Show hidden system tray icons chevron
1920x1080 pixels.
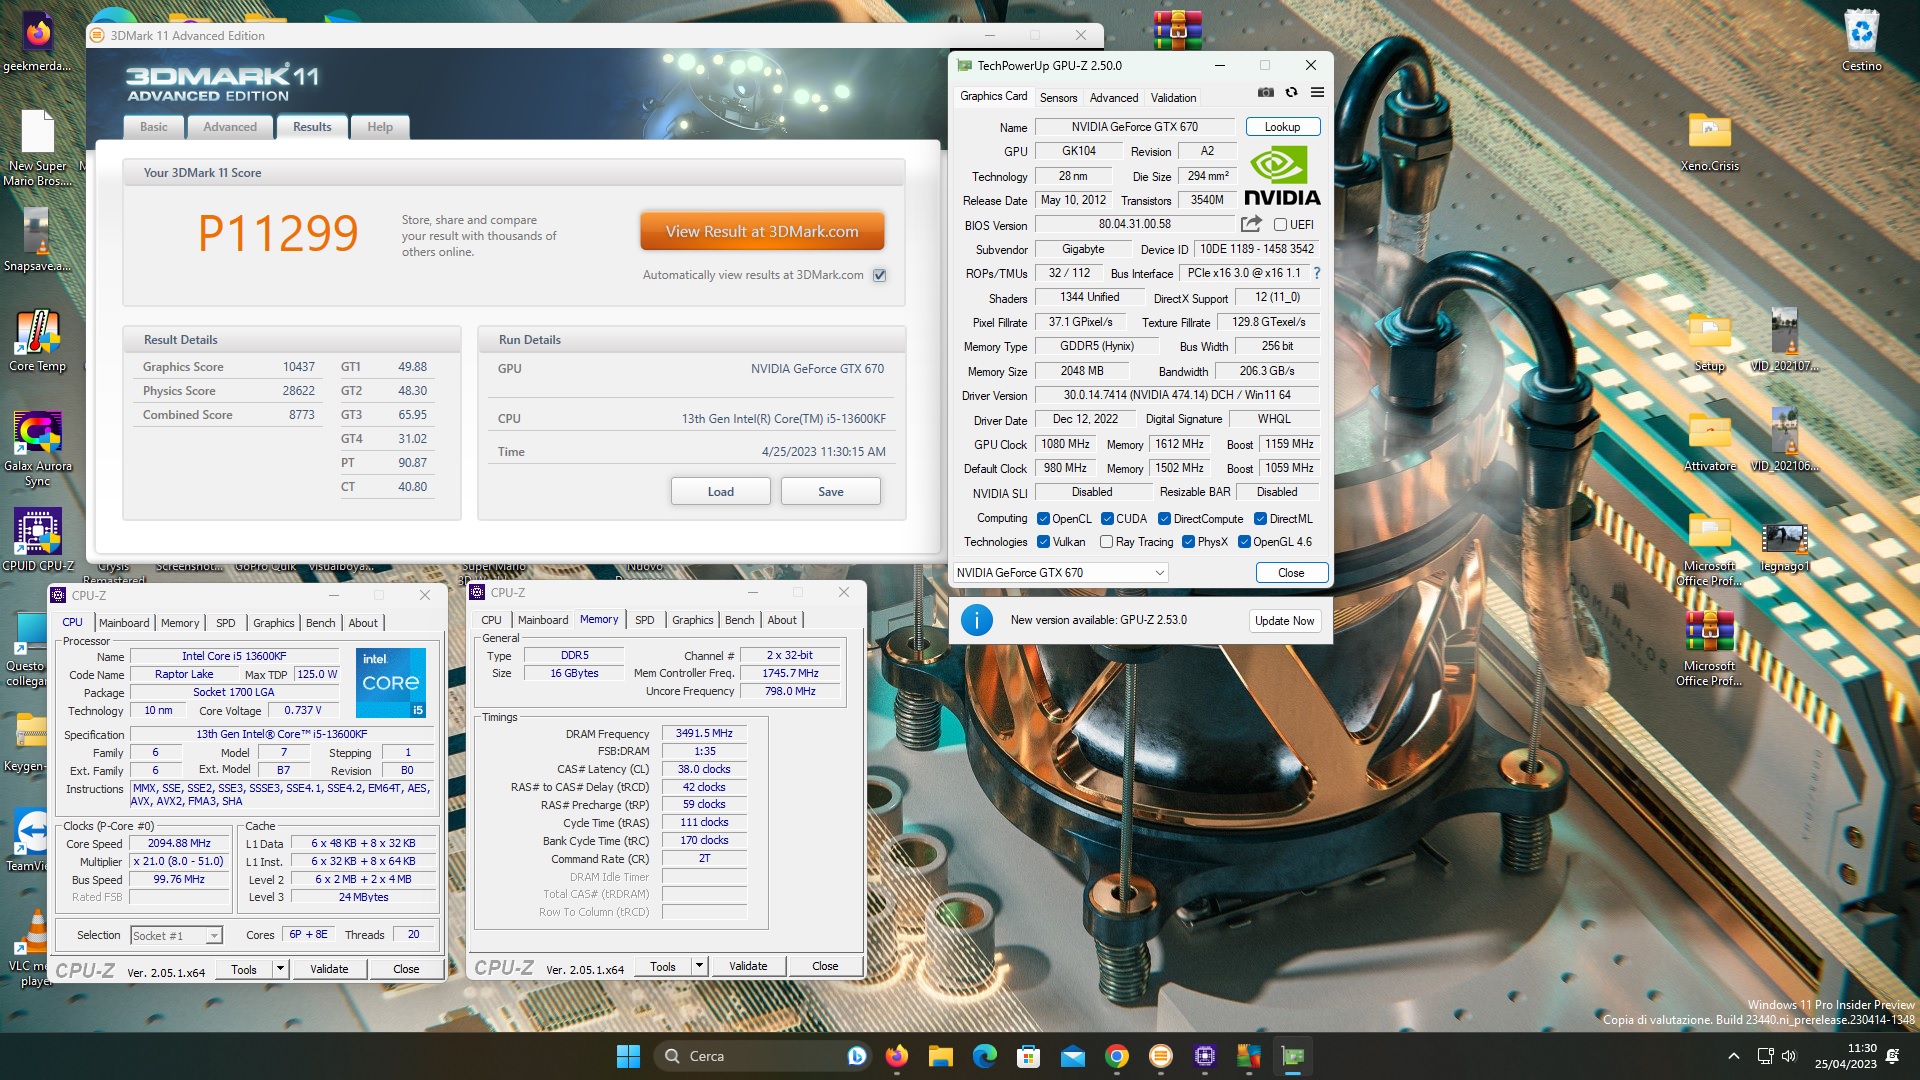pos(1733,1056)
